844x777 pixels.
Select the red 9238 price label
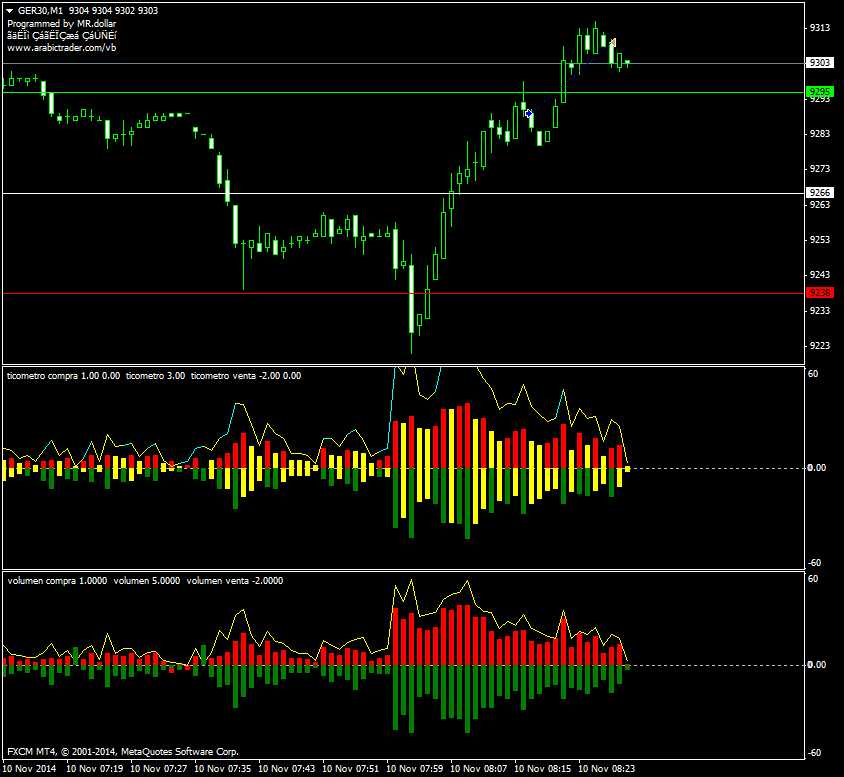click(820, 292)
